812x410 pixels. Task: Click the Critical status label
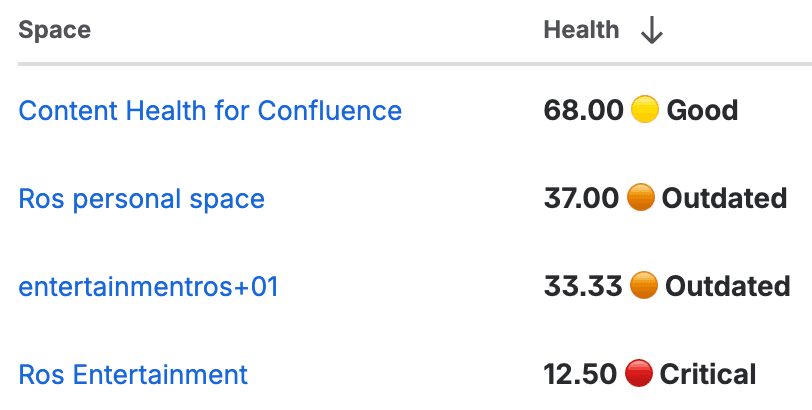pos(708,375)
